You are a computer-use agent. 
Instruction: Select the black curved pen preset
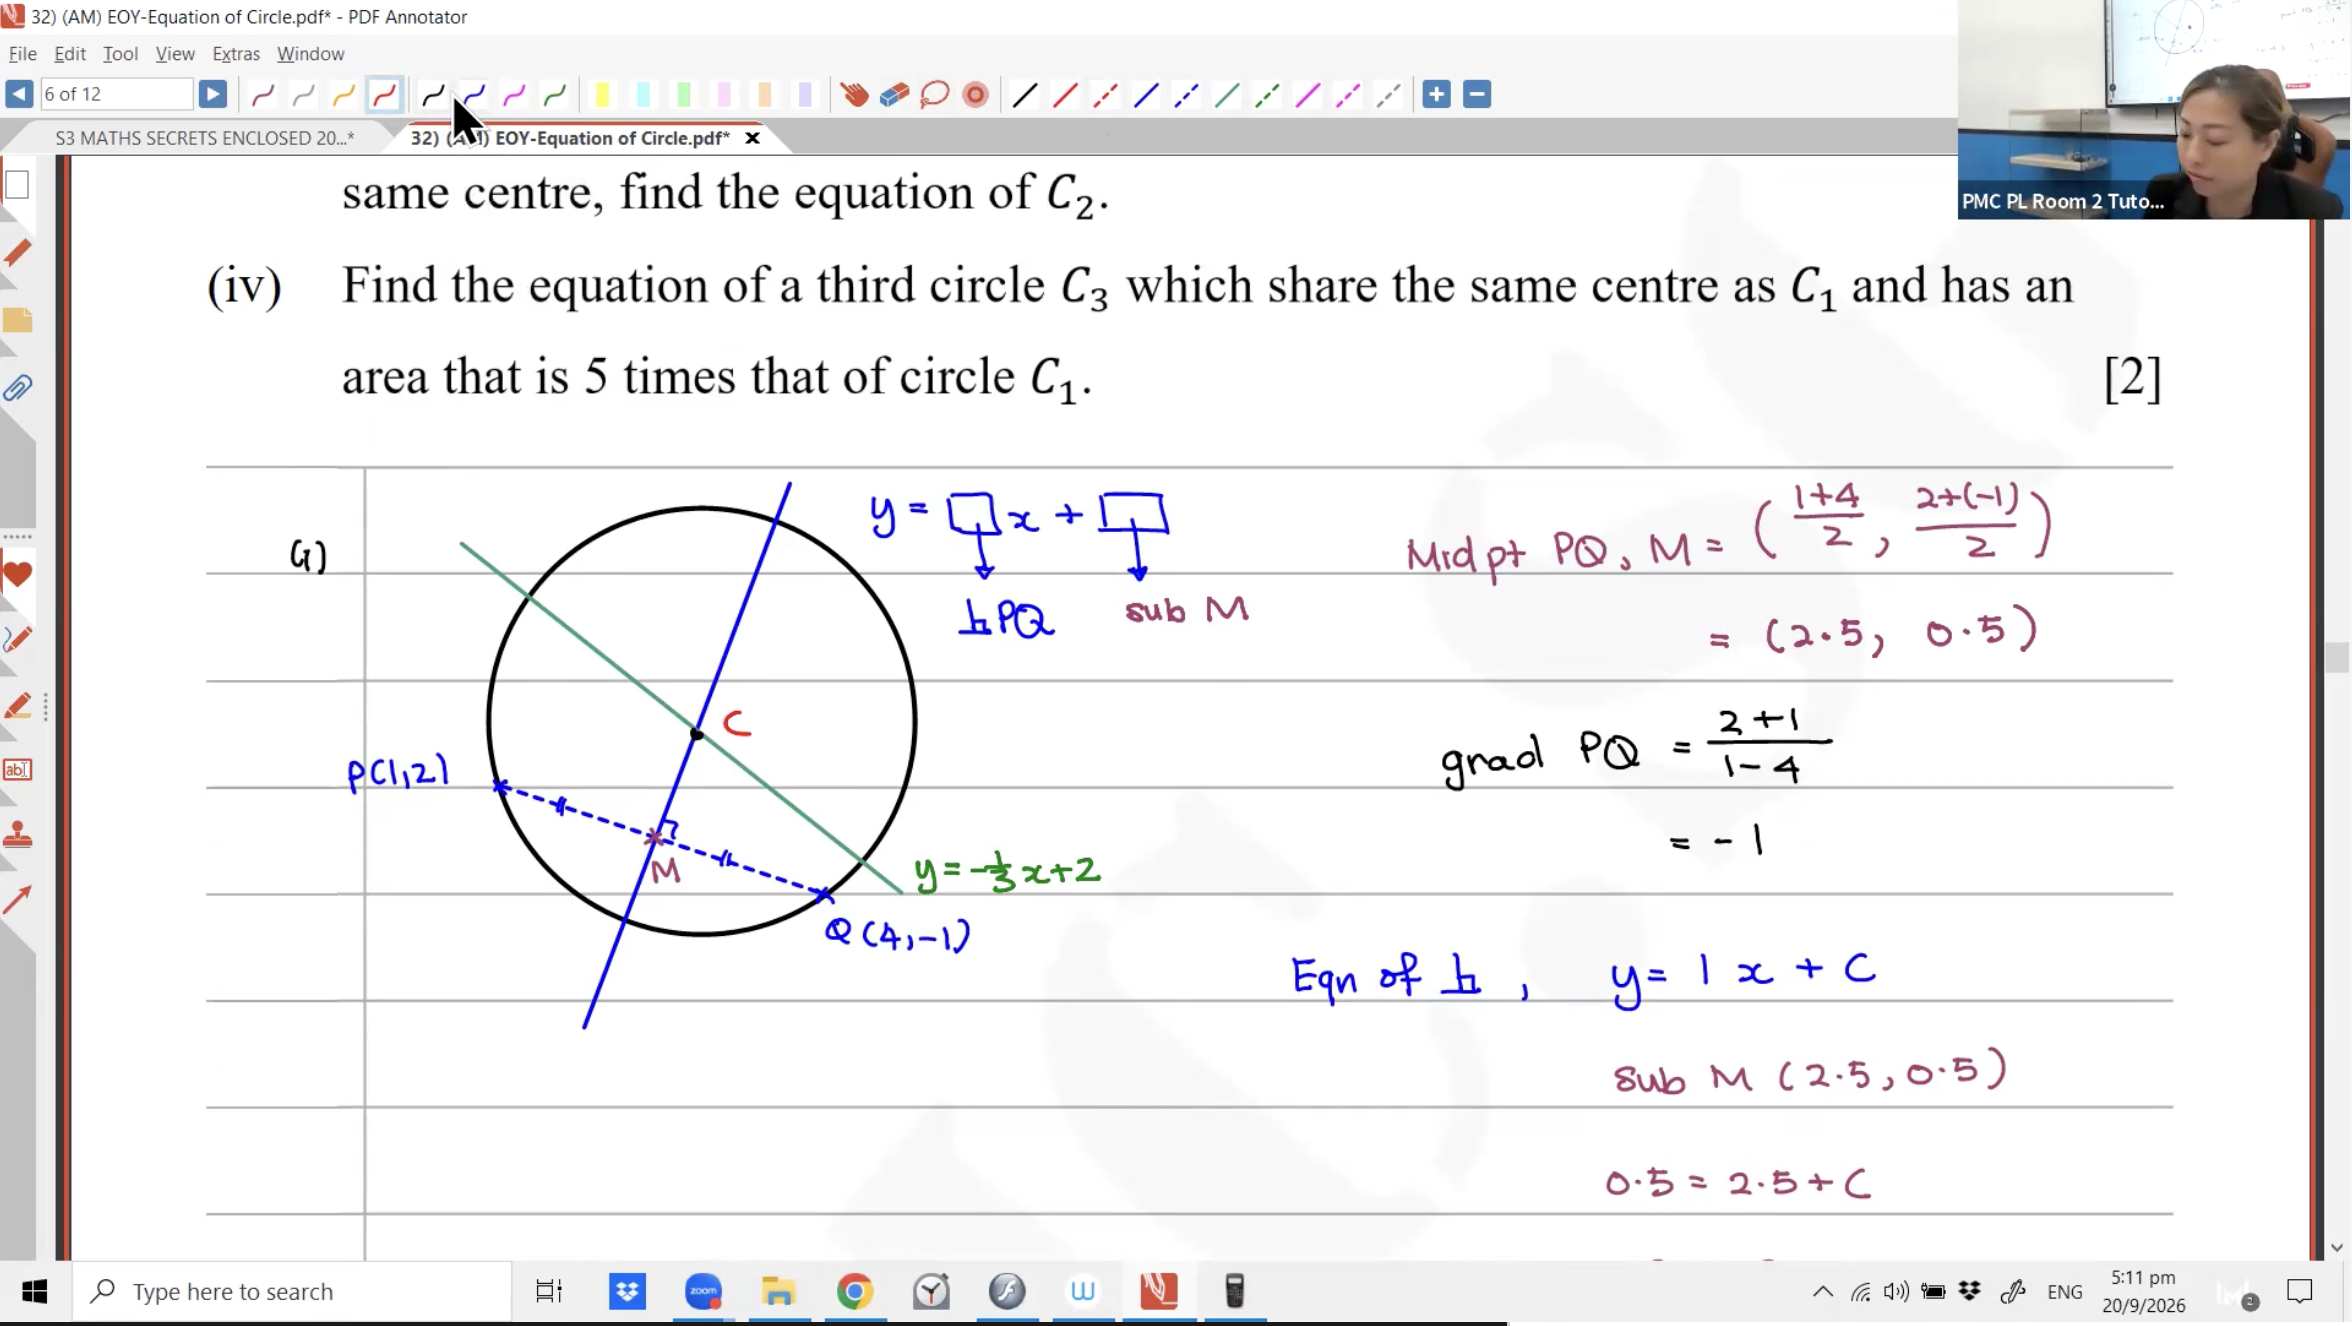[433, 95]
